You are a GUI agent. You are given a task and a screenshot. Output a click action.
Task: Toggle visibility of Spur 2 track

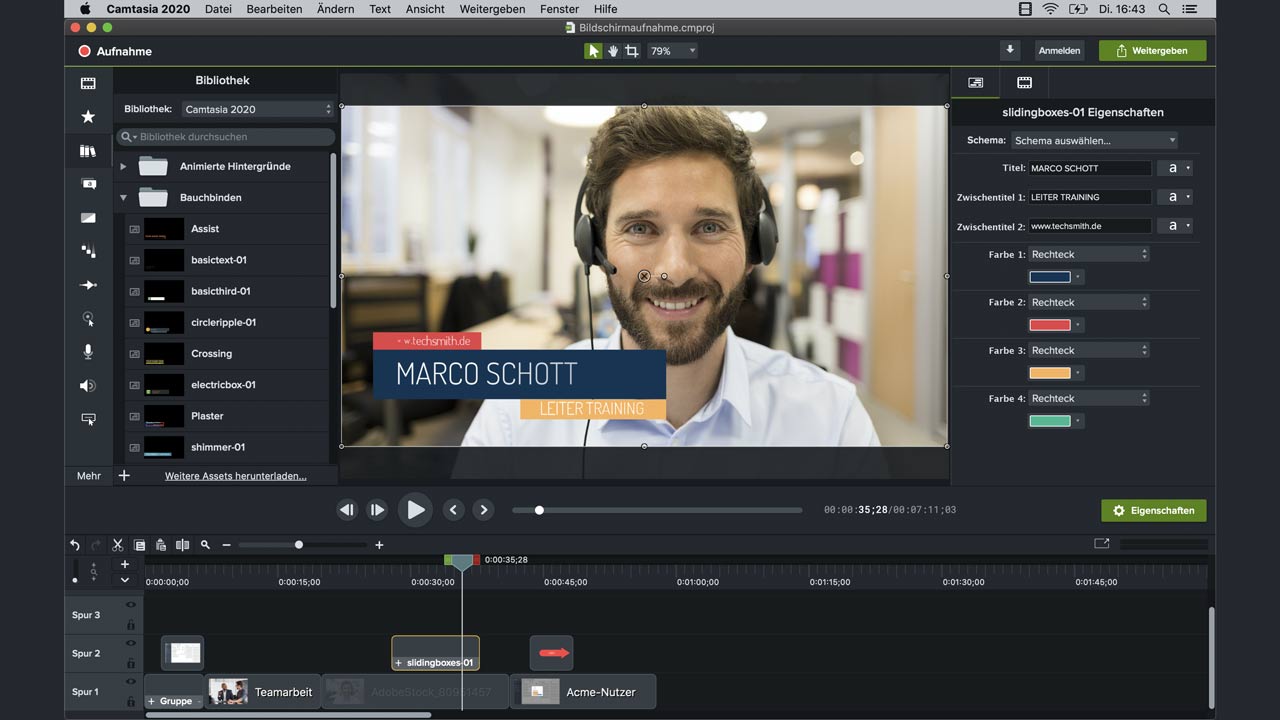(130, 643)
